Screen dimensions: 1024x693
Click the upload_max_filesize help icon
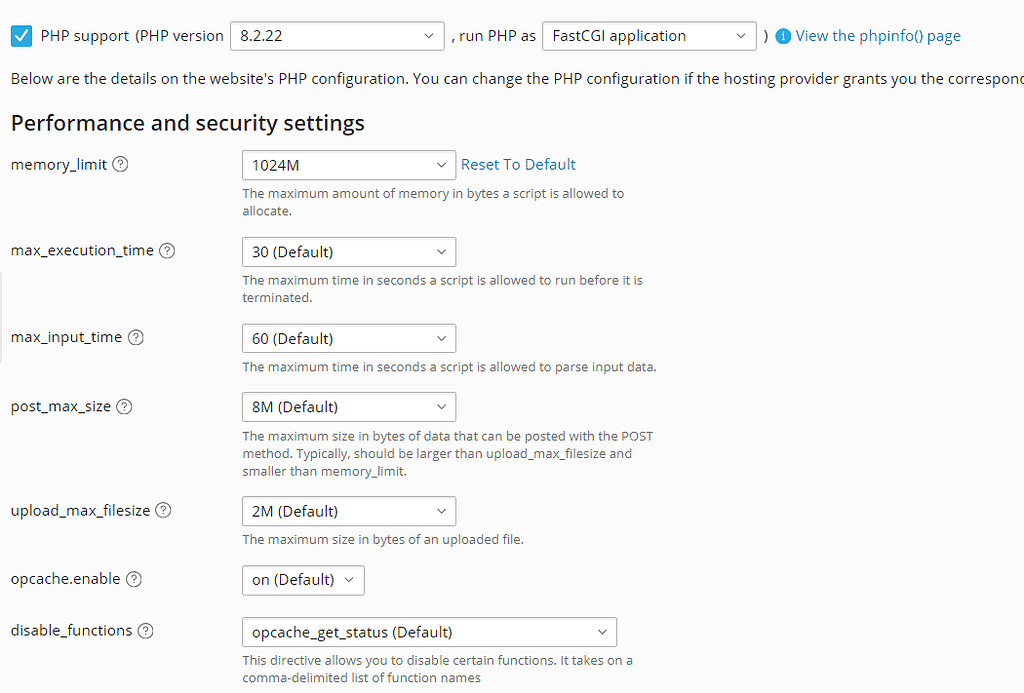pos(162,510)
